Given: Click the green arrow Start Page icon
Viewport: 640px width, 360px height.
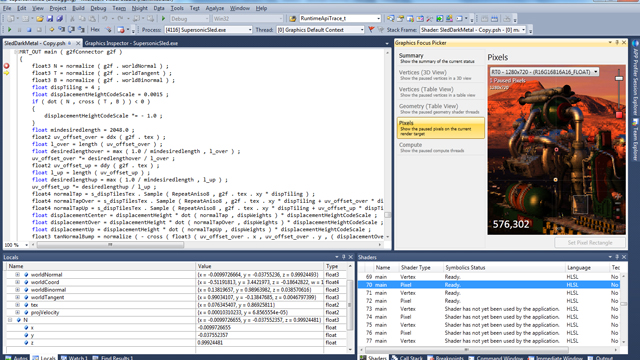Looking at the screenshot, I should [440, 19].
